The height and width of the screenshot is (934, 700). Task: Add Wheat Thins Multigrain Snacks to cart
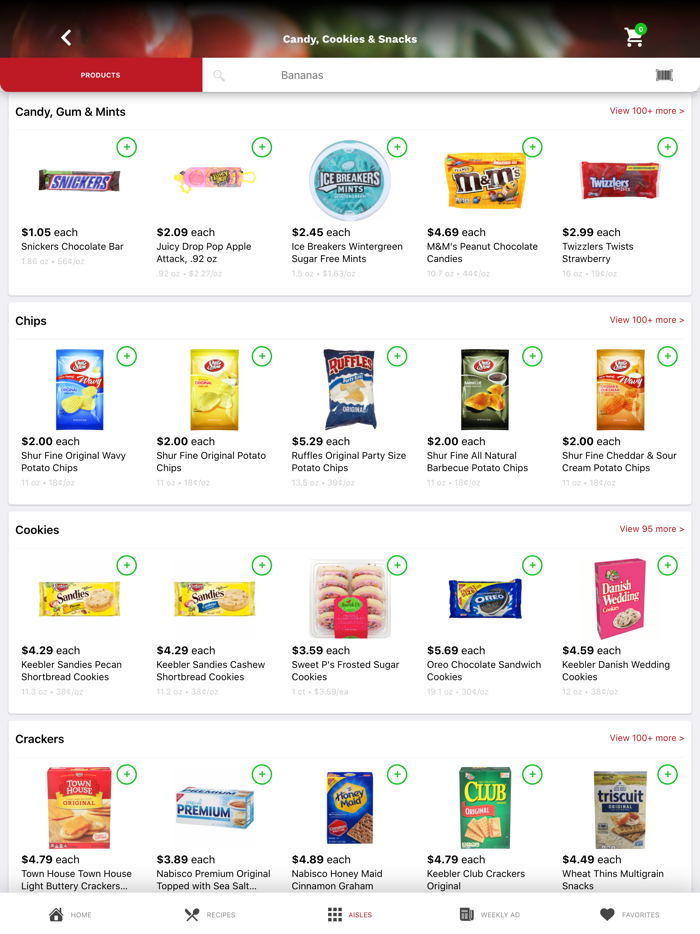tap(667, 774)
